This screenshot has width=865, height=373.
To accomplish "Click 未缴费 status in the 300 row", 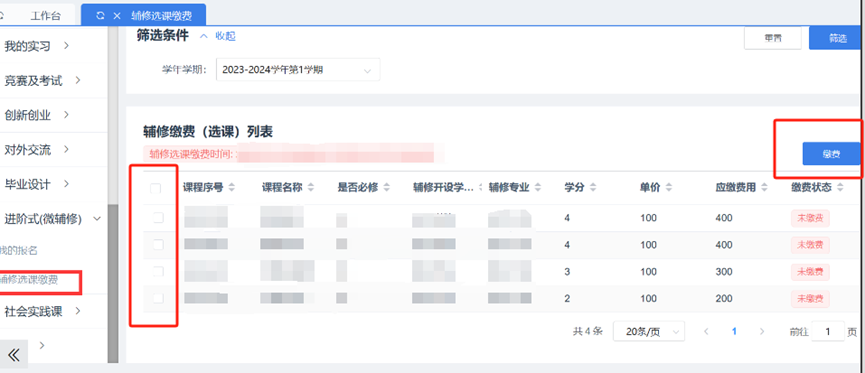I will [810, 271].
